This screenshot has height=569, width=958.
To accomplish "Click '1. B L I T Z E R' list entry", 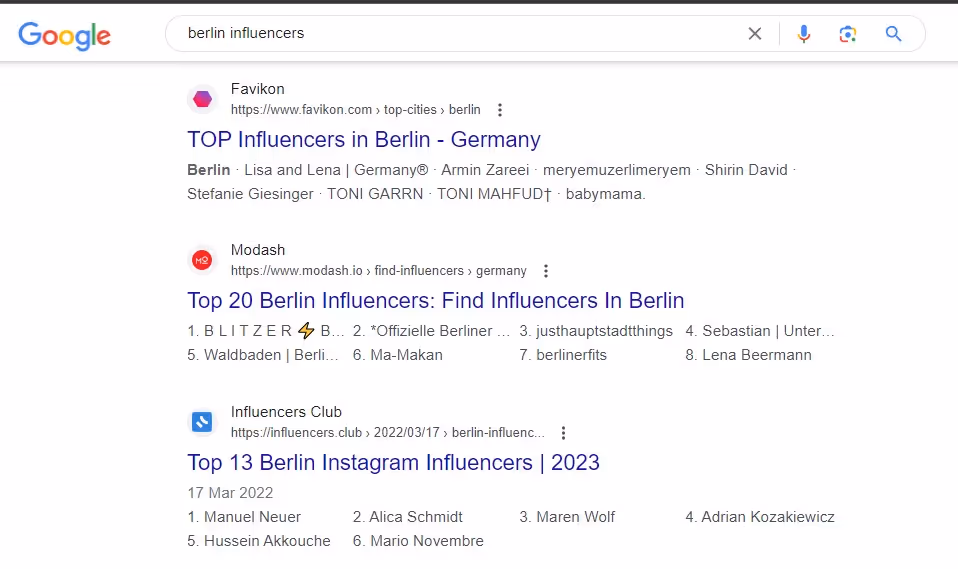I will point(266,331).
